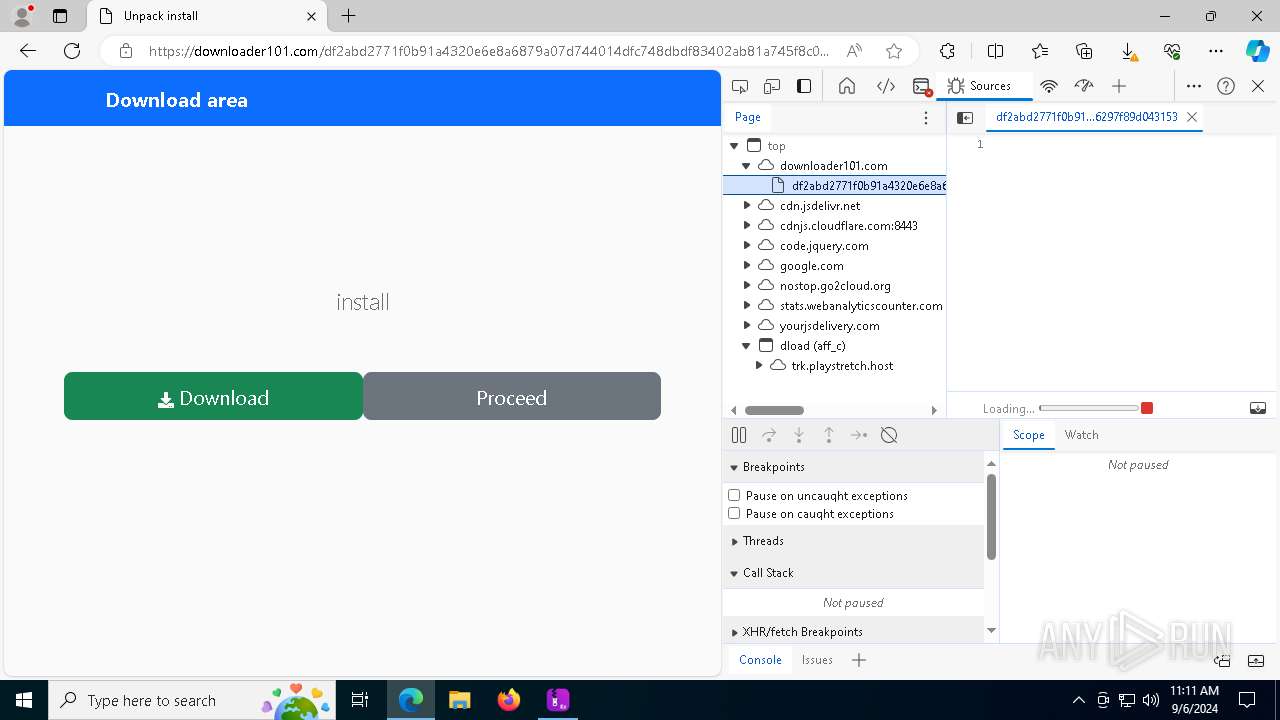Screen dimensions: 1280x720
Task: Expand the trk.playstretch.host node
Action: (759, 365)
